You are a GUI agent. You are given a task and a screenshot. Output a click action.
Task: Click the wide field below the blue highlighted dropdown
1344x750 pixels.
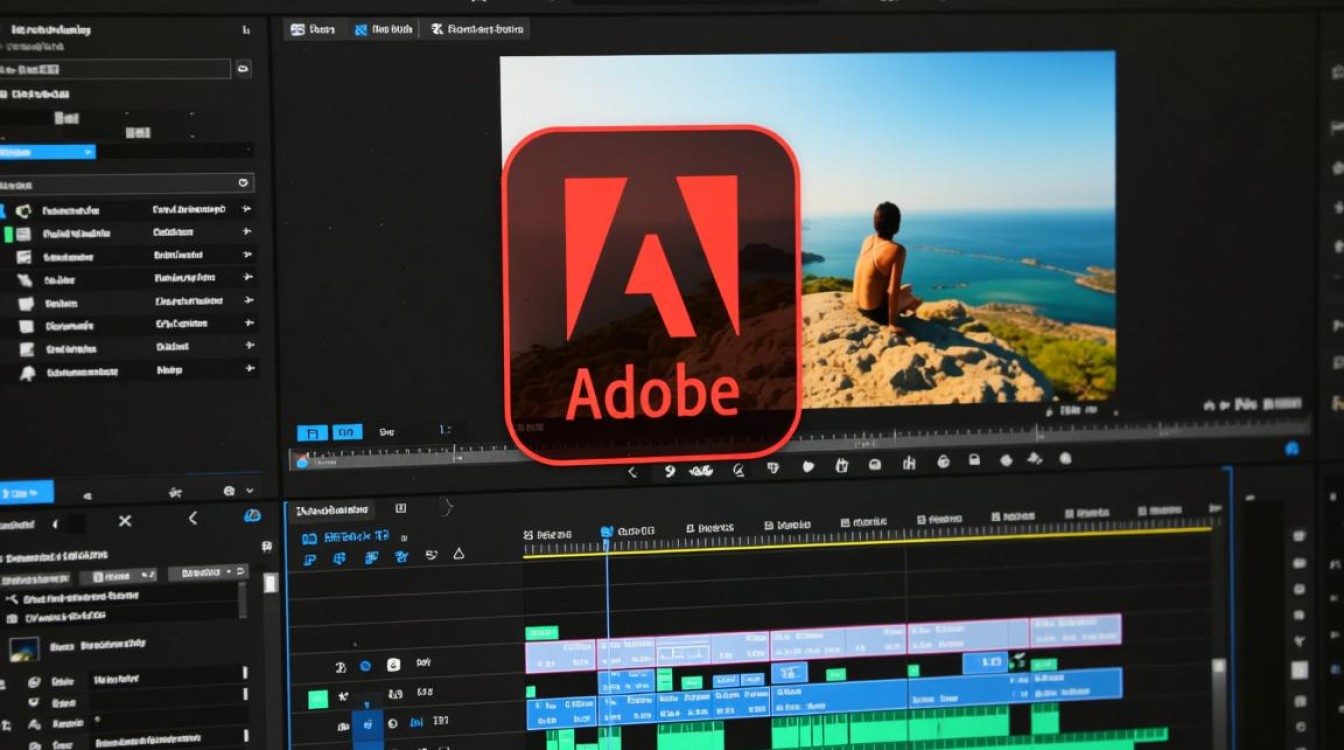pyautogui.click(x=126, y=184)
